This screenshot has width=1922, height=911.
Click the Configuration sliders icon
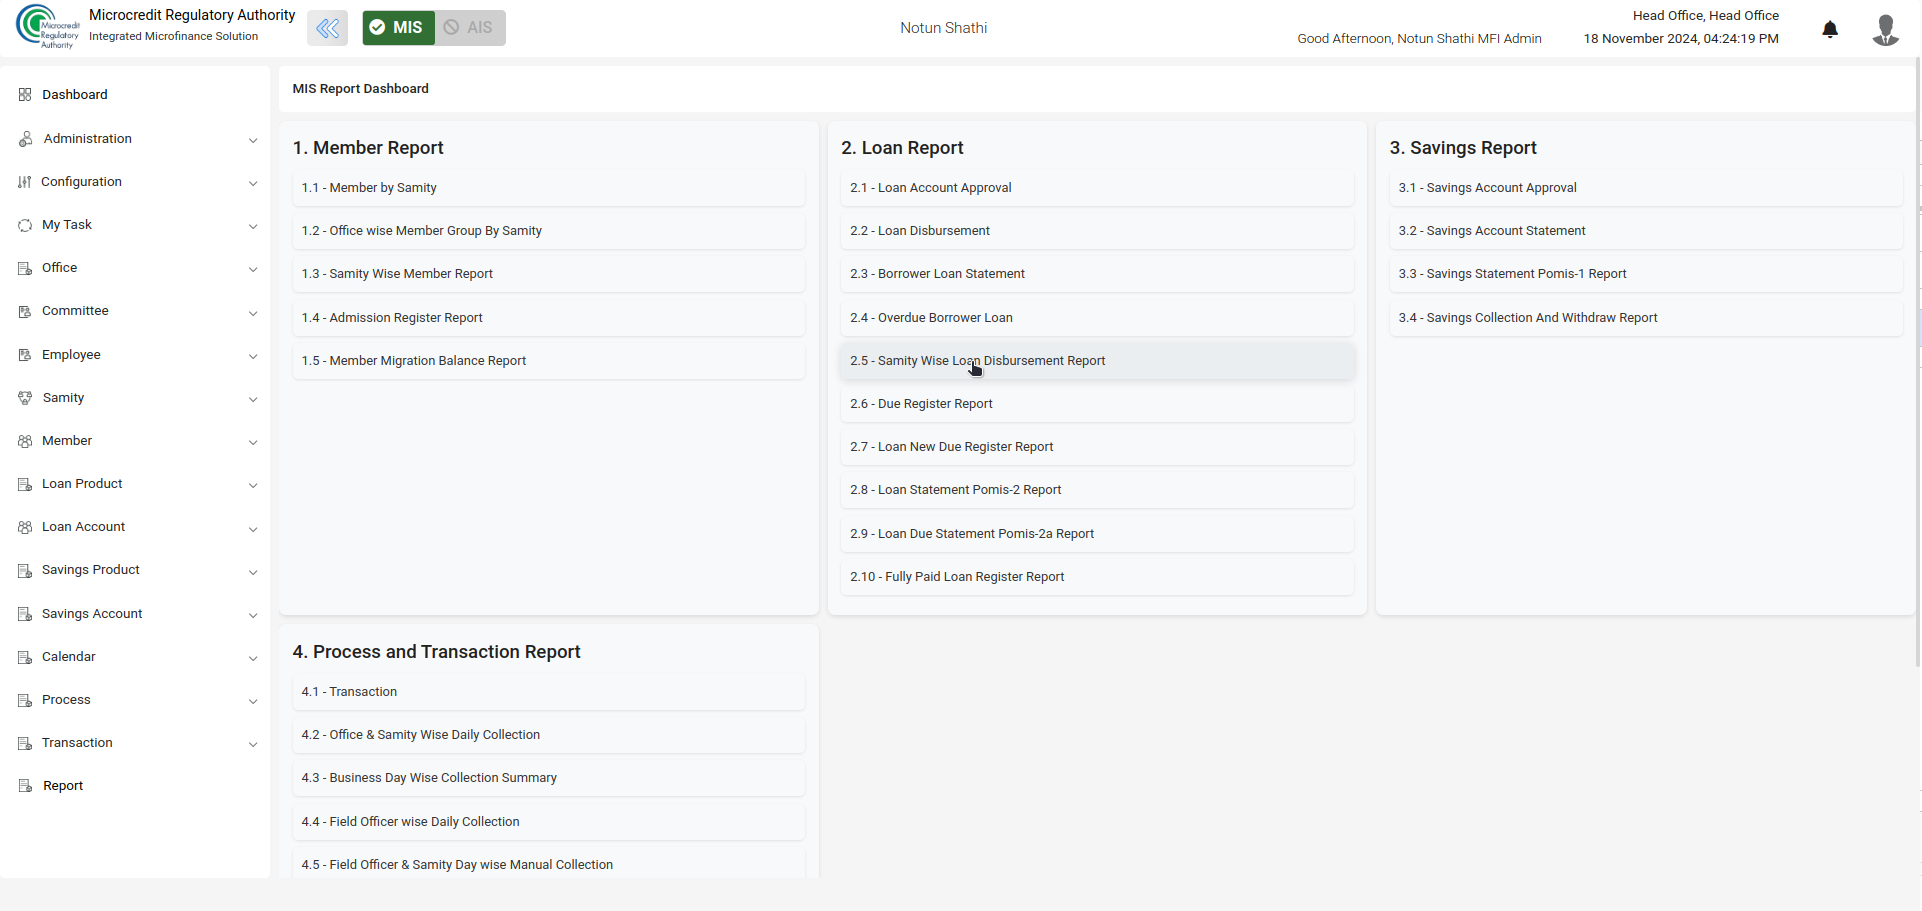(x=25, y=182)
